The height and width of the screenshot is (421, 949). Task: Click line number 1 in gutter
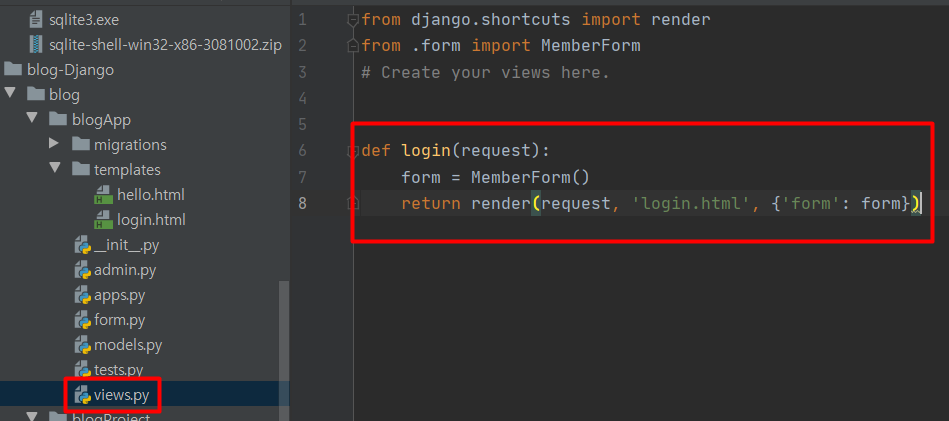tap(303, 20)
